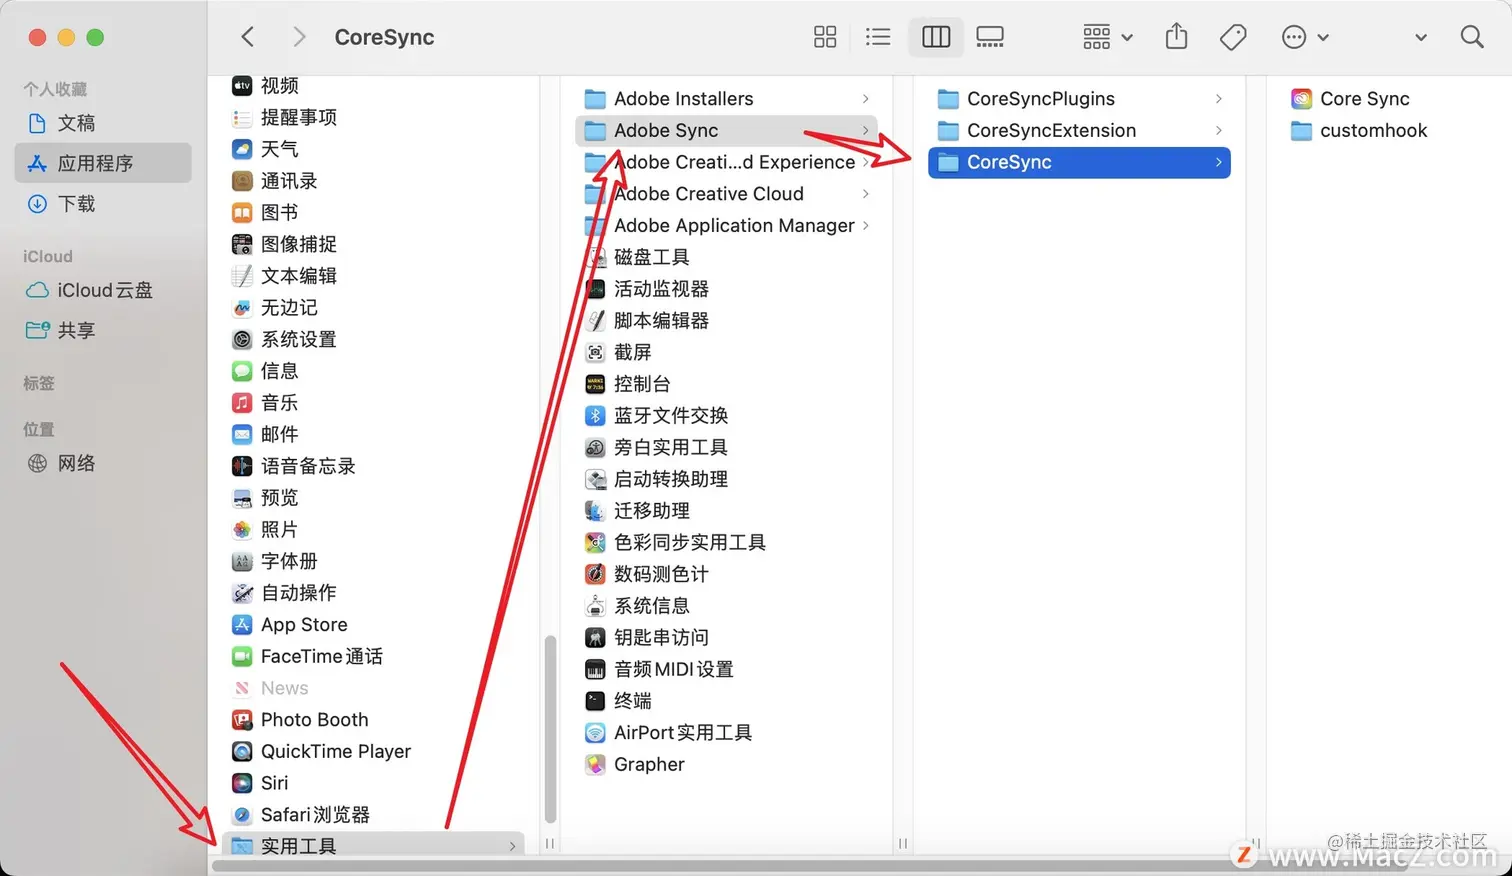Click the second column resize handle
Screen dimensions: 1512x876
click(902, 844)
